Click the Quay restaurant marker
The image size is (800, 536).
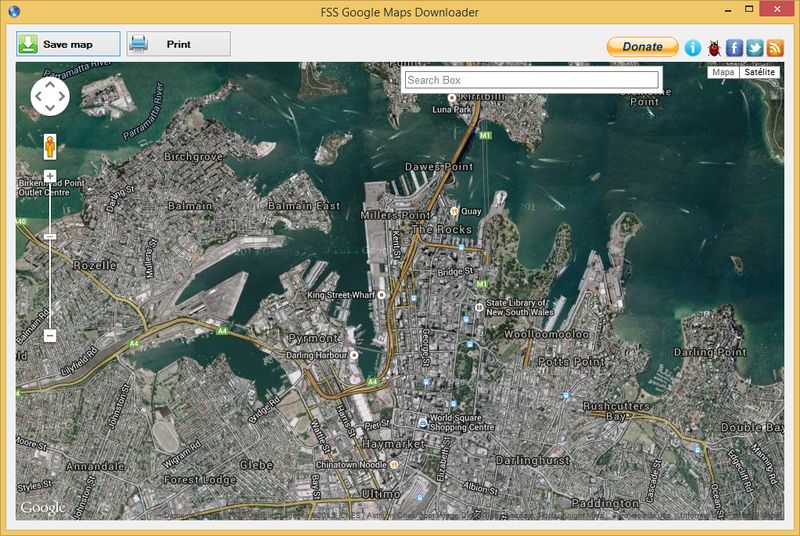coord(454,211)
